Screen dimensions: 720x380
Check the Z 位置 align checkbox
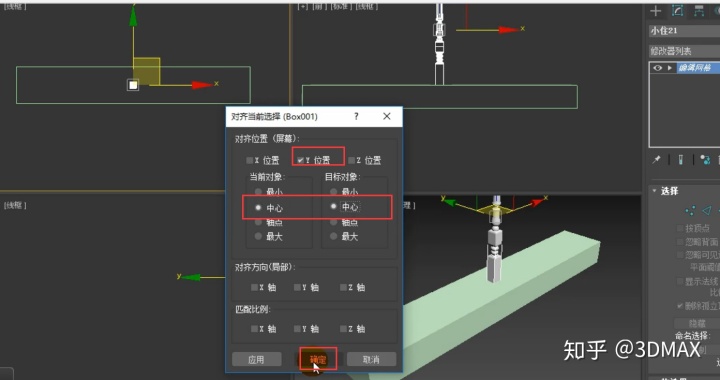coord(352,160)
